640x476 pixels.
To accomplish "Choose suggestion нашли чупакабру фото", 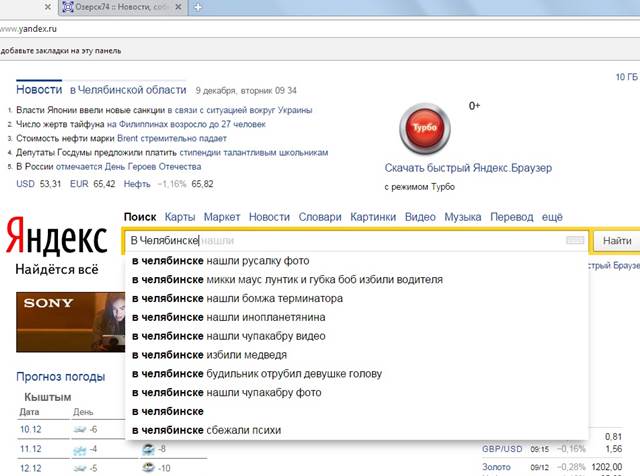I will pyautogui.click(x=356, y=392).
